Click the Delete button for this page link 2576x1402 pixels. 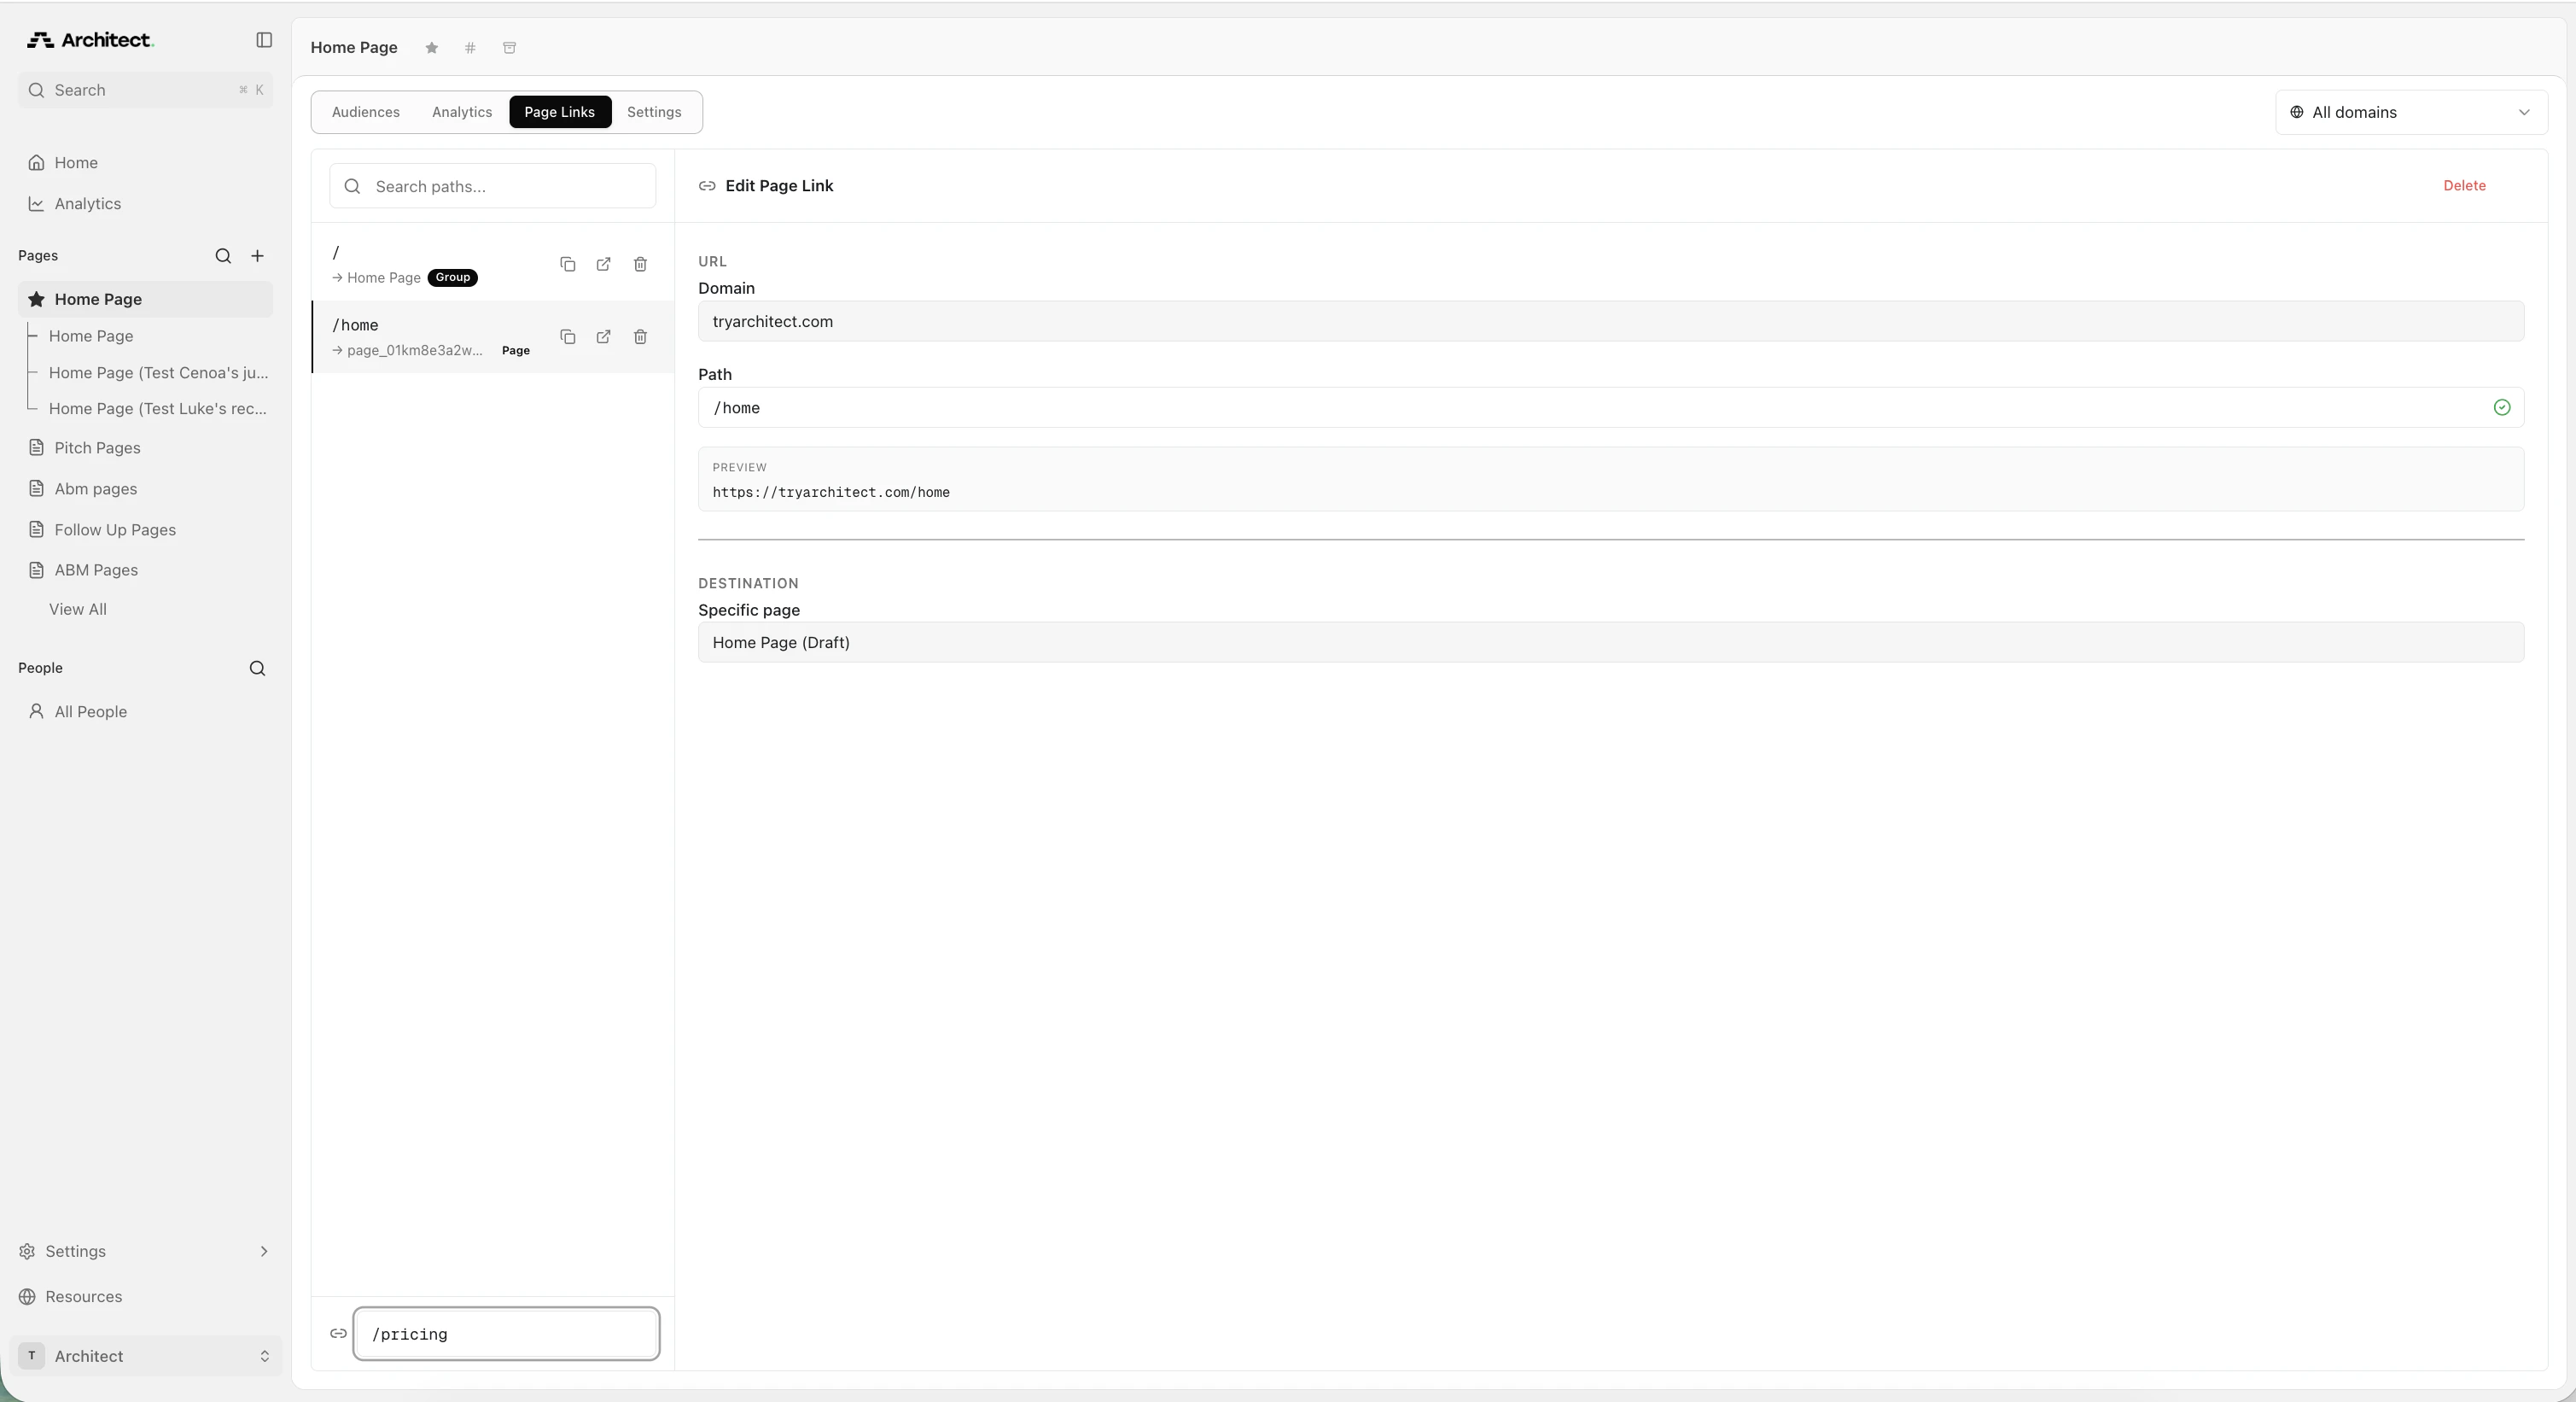coord(2464,186)
